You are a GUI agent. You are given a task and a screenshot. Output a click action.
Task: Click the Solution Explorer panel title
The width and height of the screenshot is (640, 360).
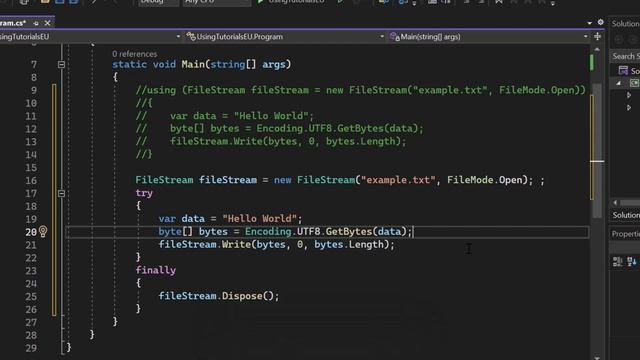pos(625,24)
